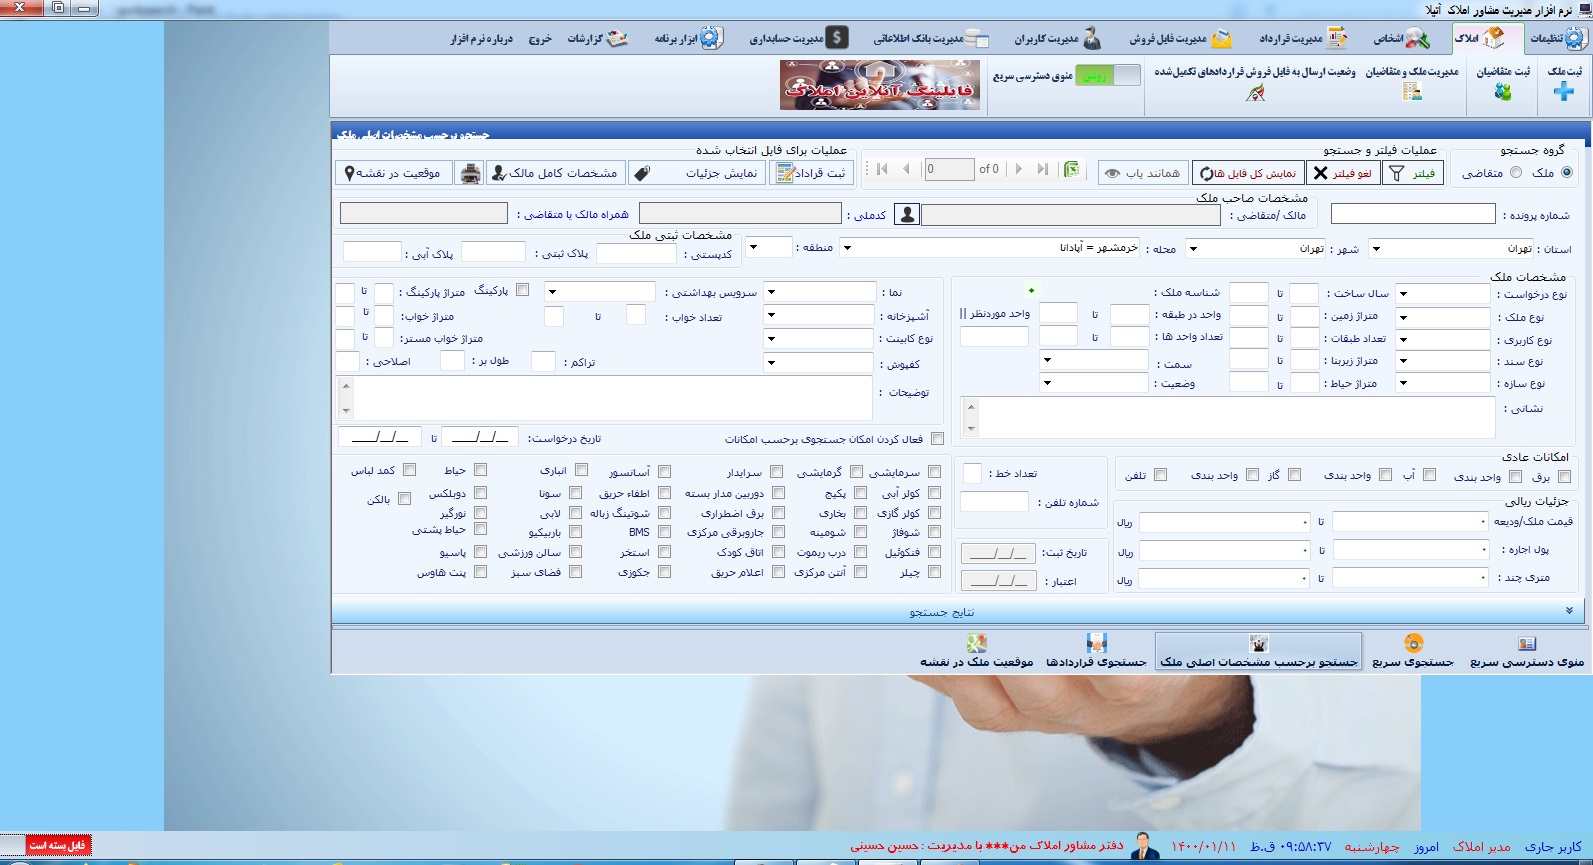This screenshot has height=865, width=1593.
Task: Click the printer icon in the toolbar
Action: pos(470,173)
